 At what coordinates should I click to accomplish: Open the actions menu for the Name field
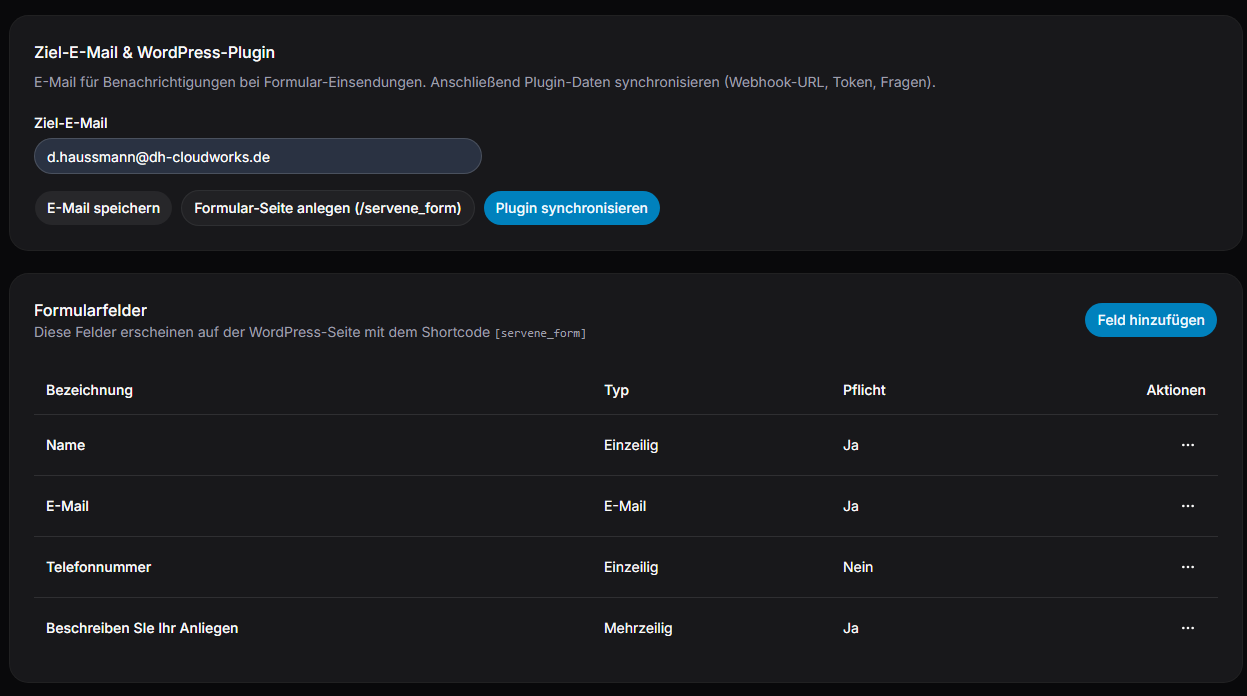coord(1187,445)
